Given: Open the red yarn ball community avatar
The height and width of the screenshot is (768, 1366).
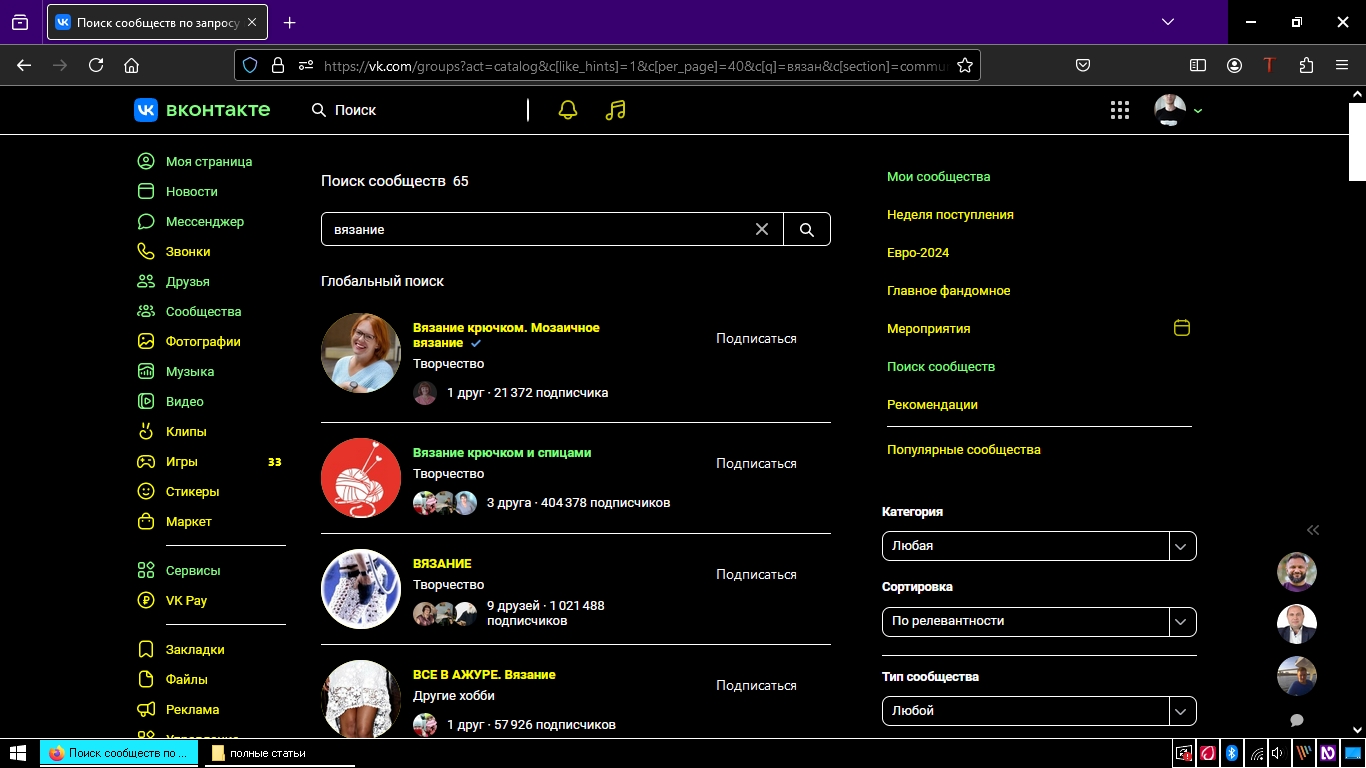Looking at the screenshot, I should pyautogui.click(x=361, y=478).
